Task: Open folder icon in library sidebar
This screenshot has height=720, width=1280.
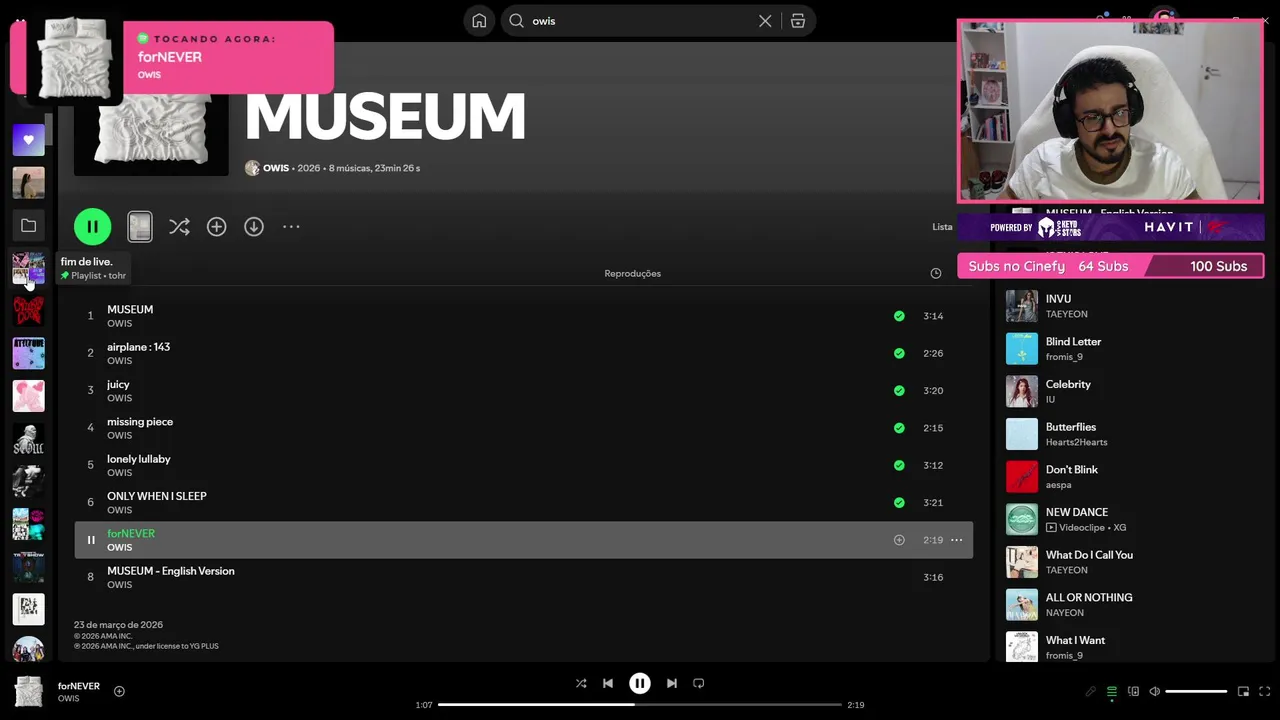Action: click(28, 226)
